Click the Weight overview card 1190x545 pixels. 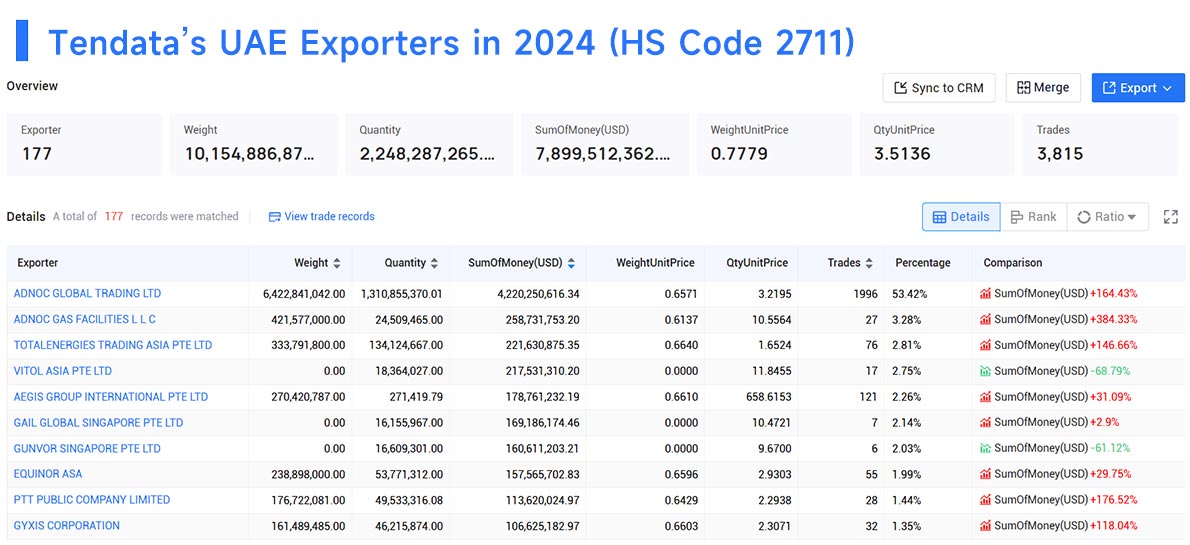tap(253, 144)
